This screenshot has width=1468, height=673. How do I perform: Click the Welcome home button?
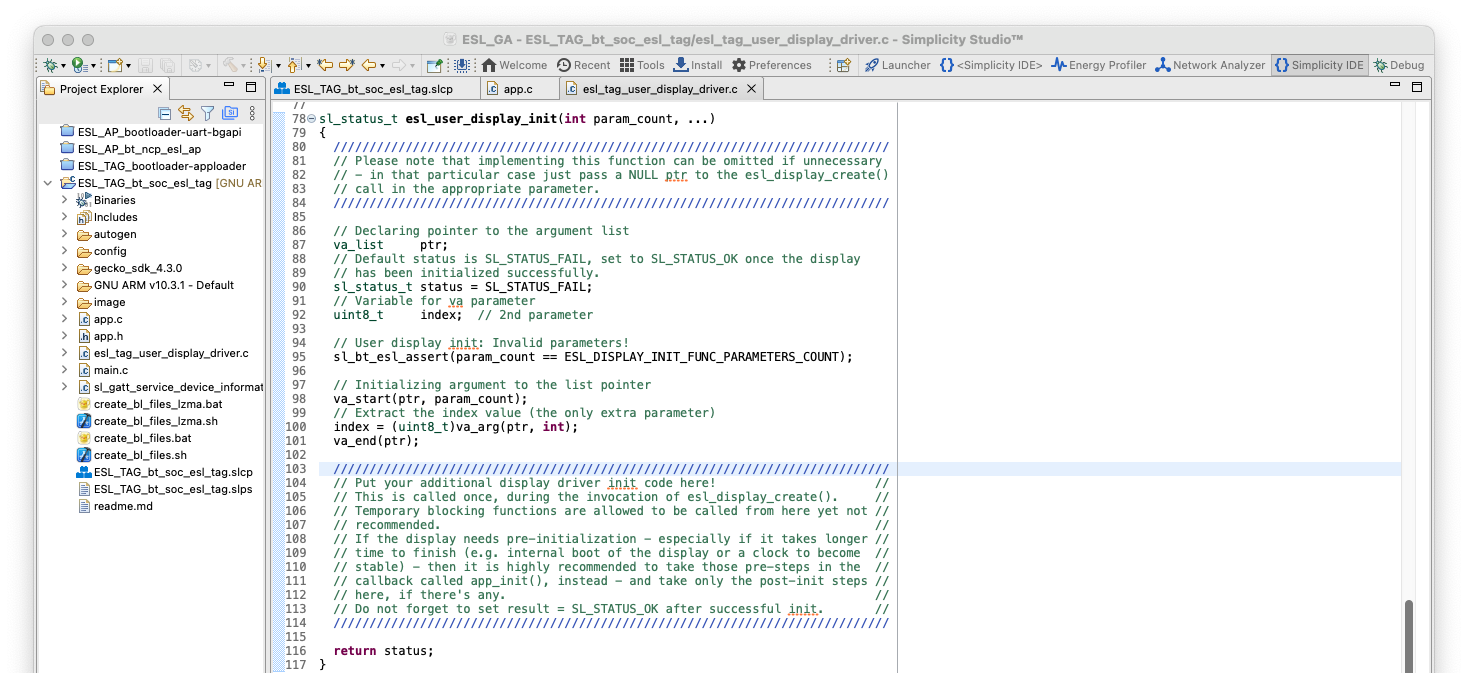[513, 65]
